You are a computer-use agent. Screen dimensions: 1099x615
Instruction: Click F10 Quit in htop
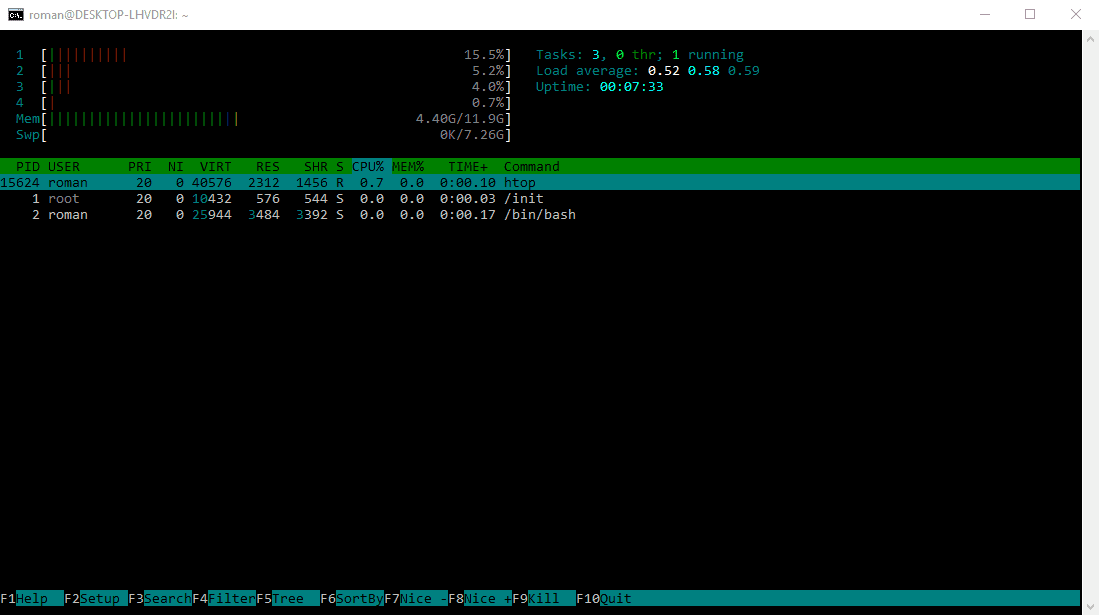click(604, 598)
